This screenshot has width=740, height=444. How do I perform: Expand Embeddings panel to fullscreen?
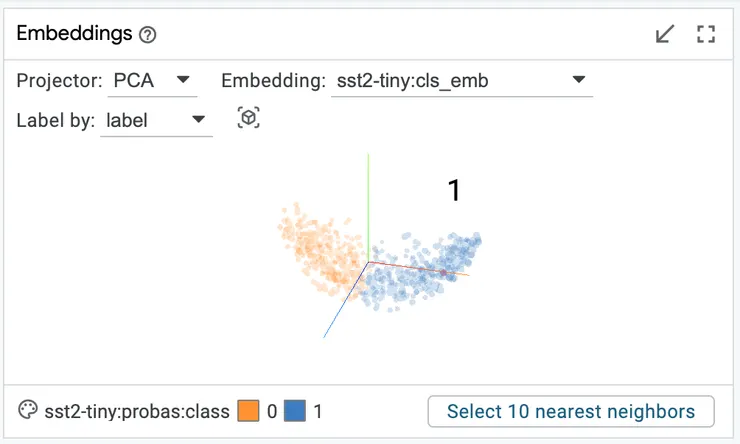(x=706, y=35)
